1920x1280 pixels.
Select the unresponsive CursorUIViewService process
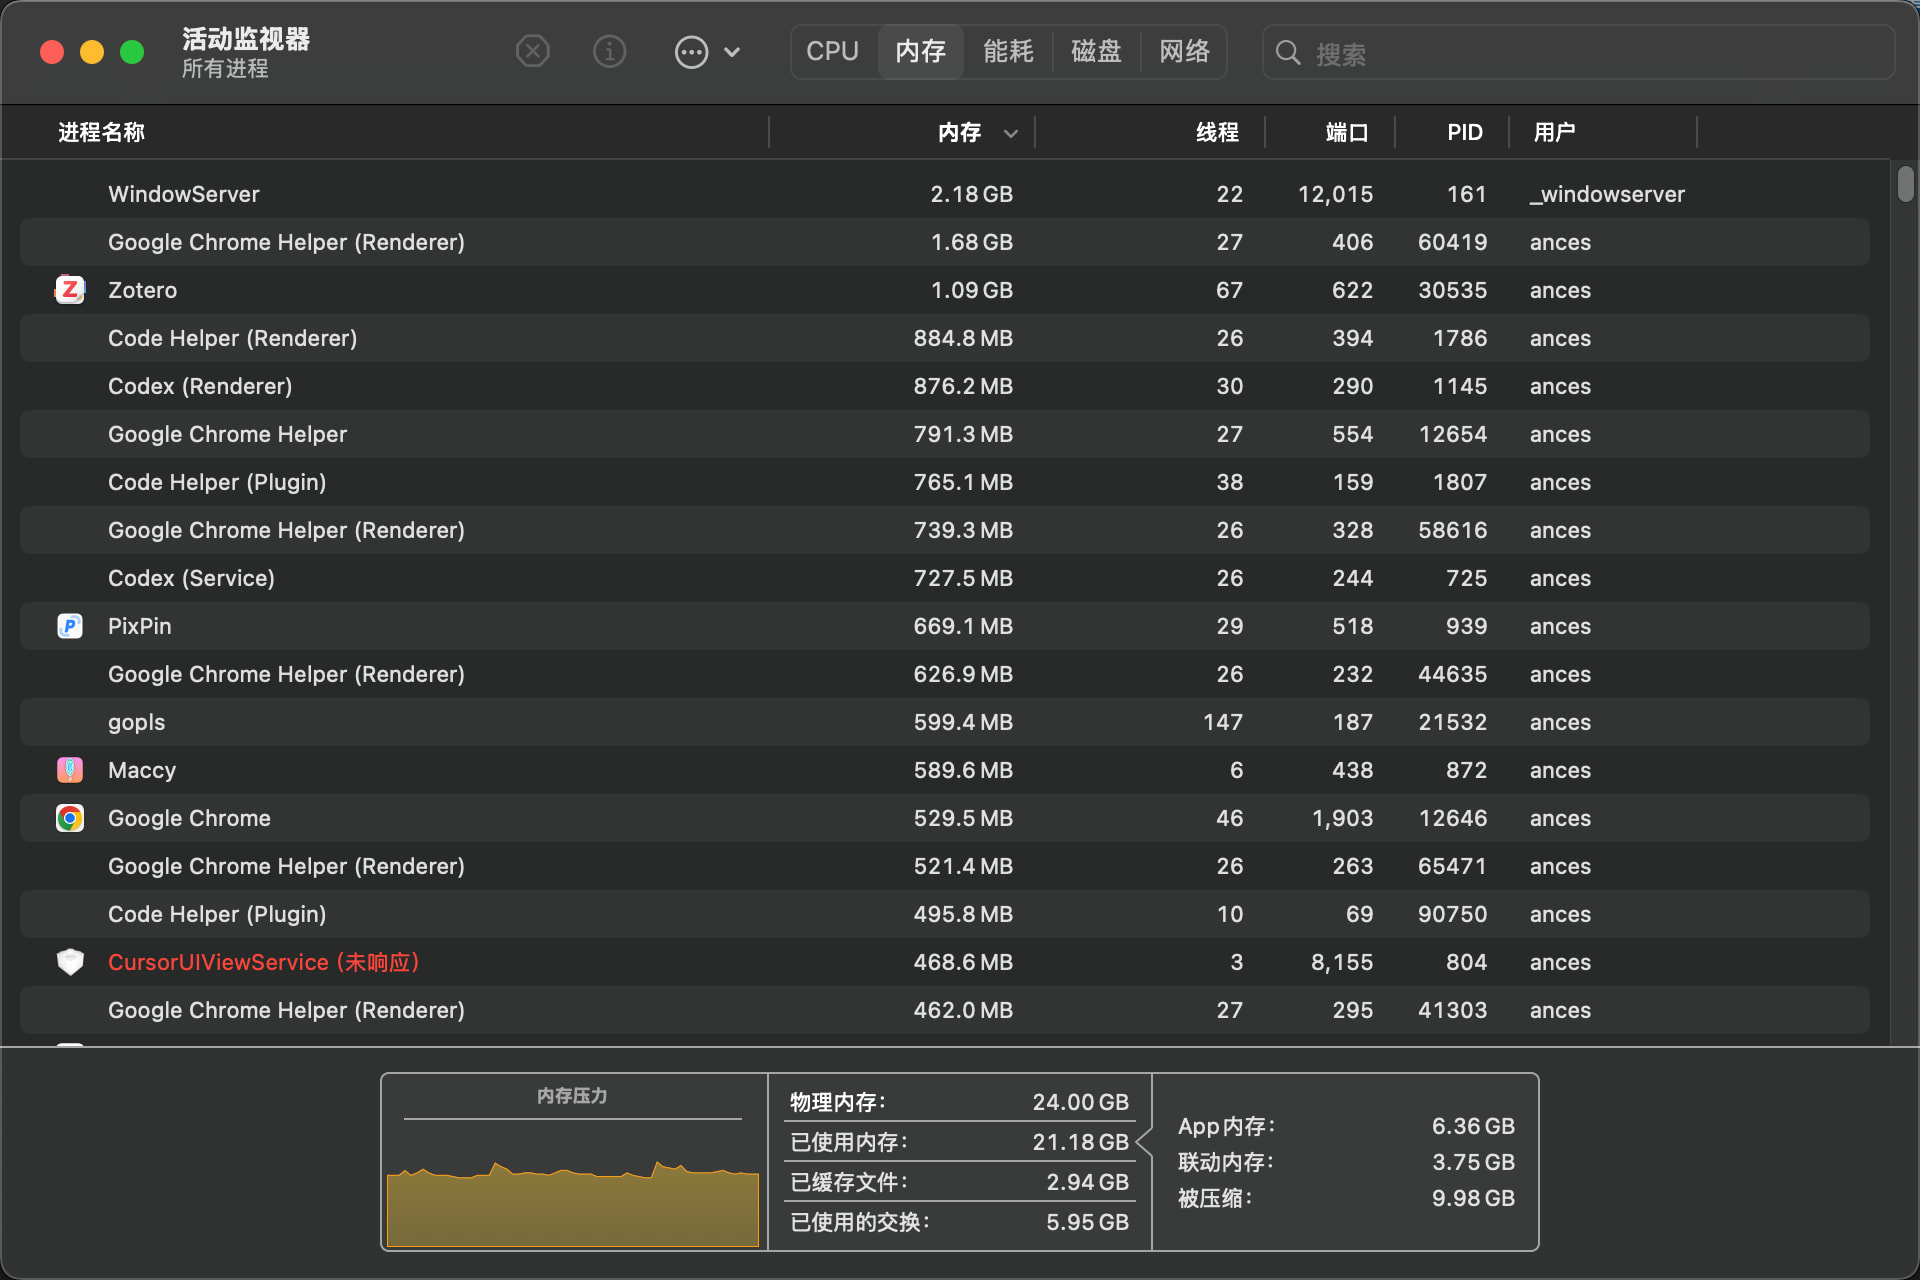[945, 962]
